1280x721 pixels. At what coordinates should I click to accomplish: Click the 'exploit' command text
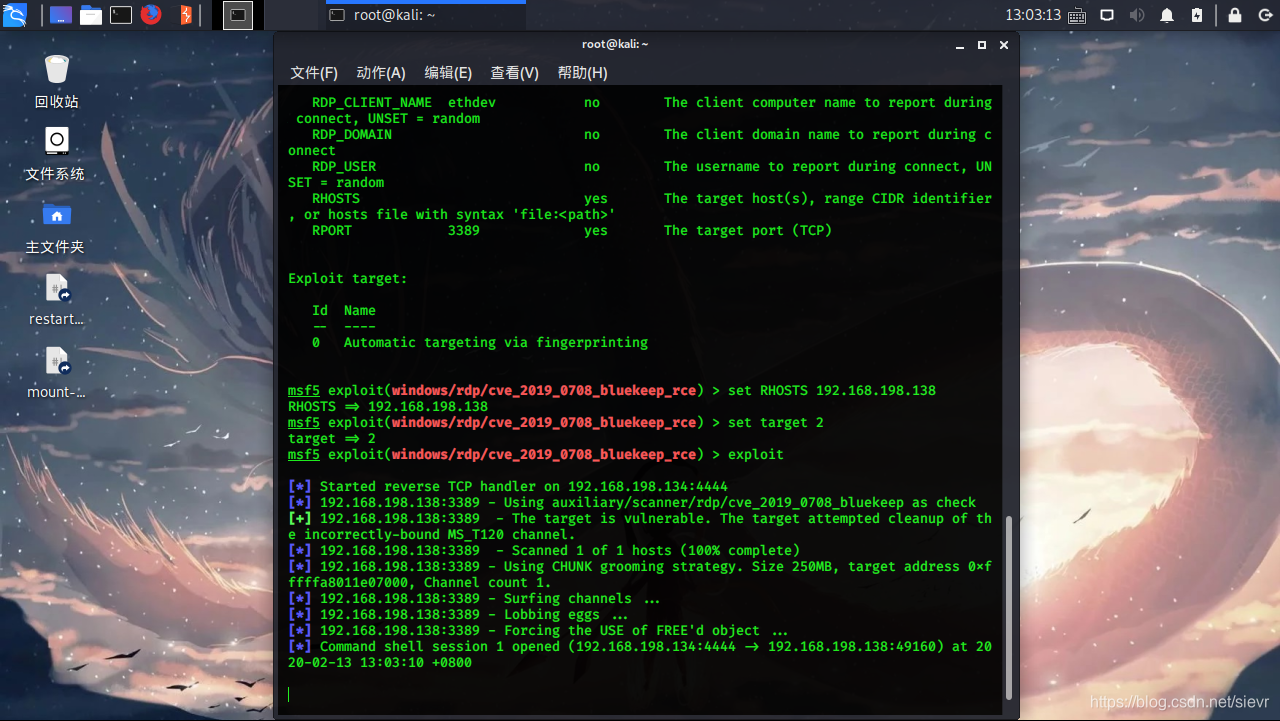tap(756, 454)
